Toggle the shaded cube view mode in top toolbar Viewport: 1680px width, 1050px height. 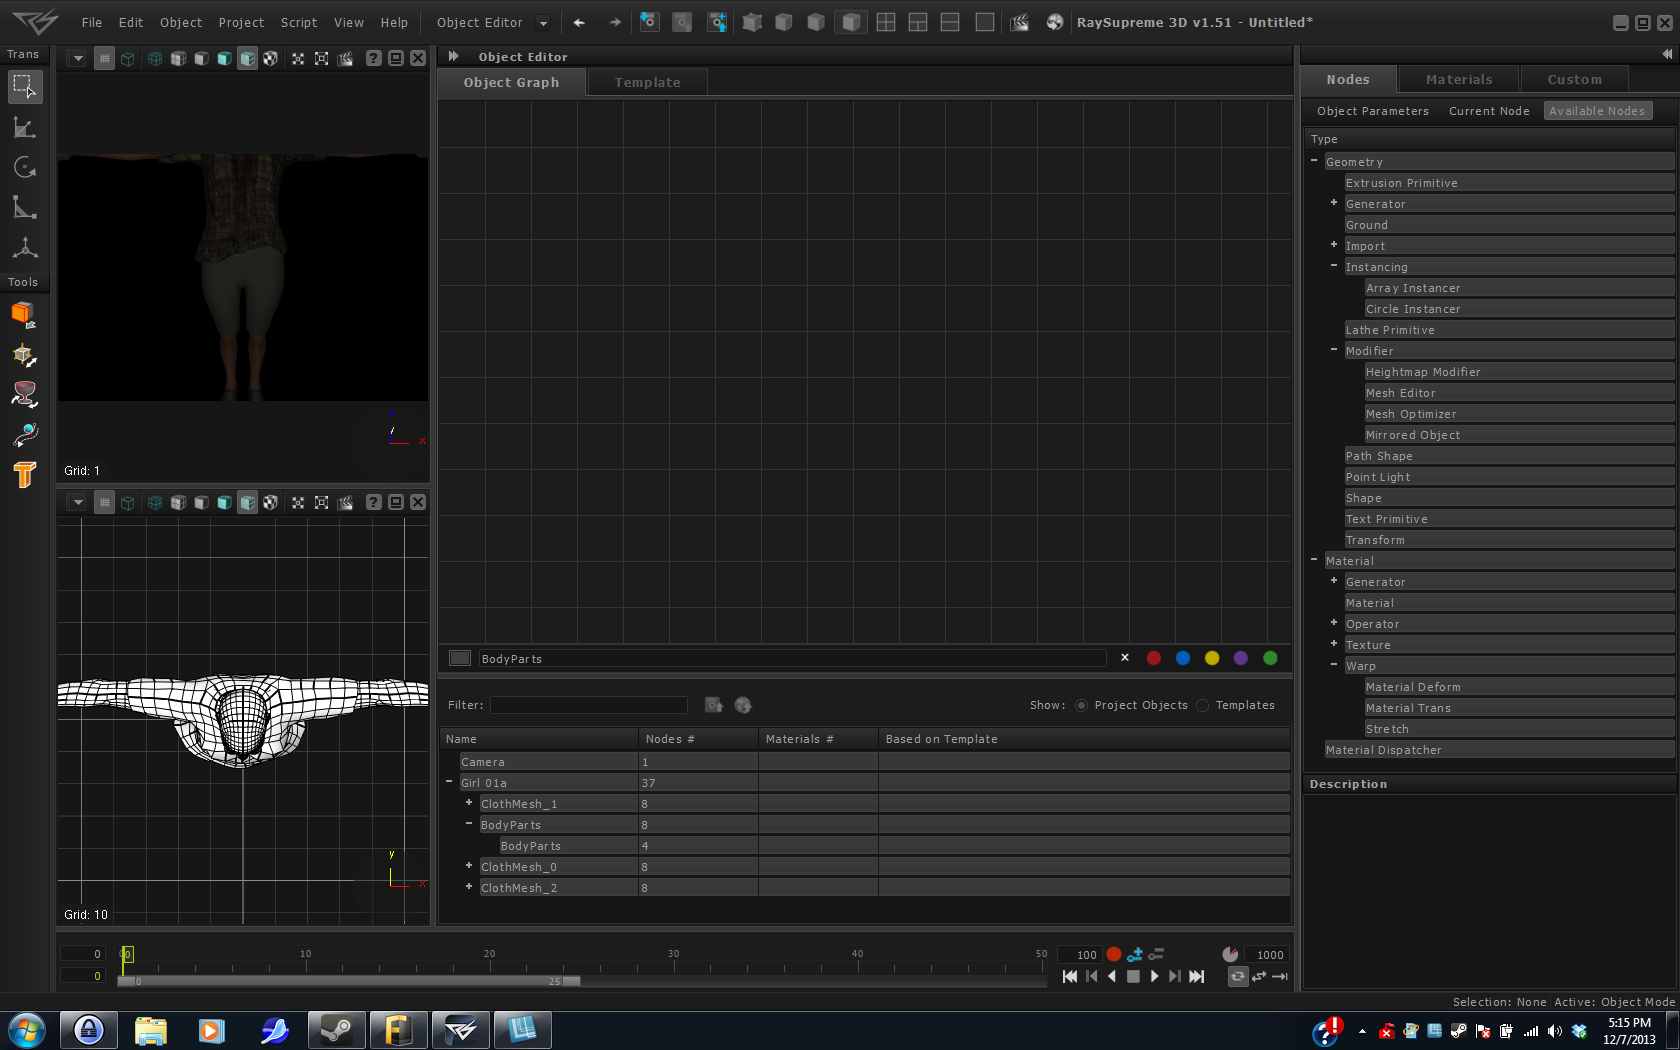pyautogui.click(x=851, y=22)
